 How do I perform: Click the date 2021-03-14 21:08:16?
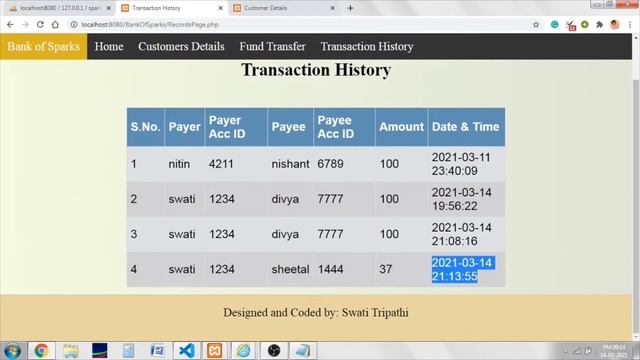[x=462, y=234]
